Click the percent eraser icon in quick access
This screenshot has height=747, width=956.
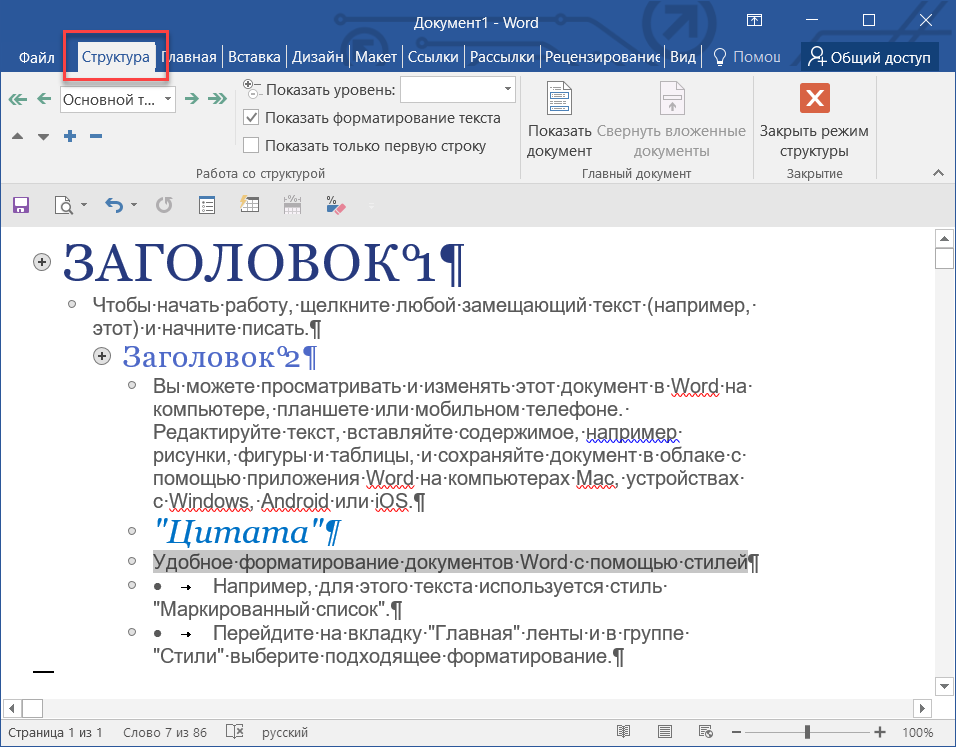(335, 205)
